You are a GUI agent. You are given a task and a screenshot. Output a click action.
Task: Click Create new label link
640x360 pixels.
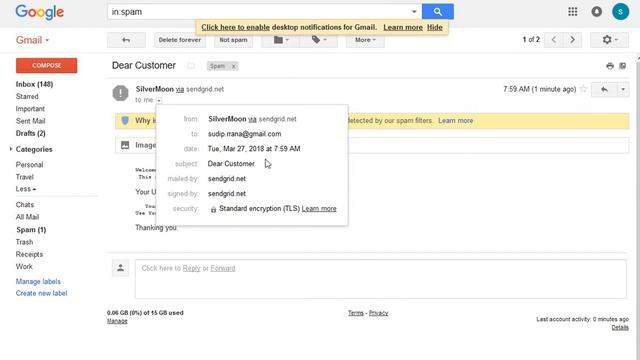pyautogui.click(x=41, y=293)
